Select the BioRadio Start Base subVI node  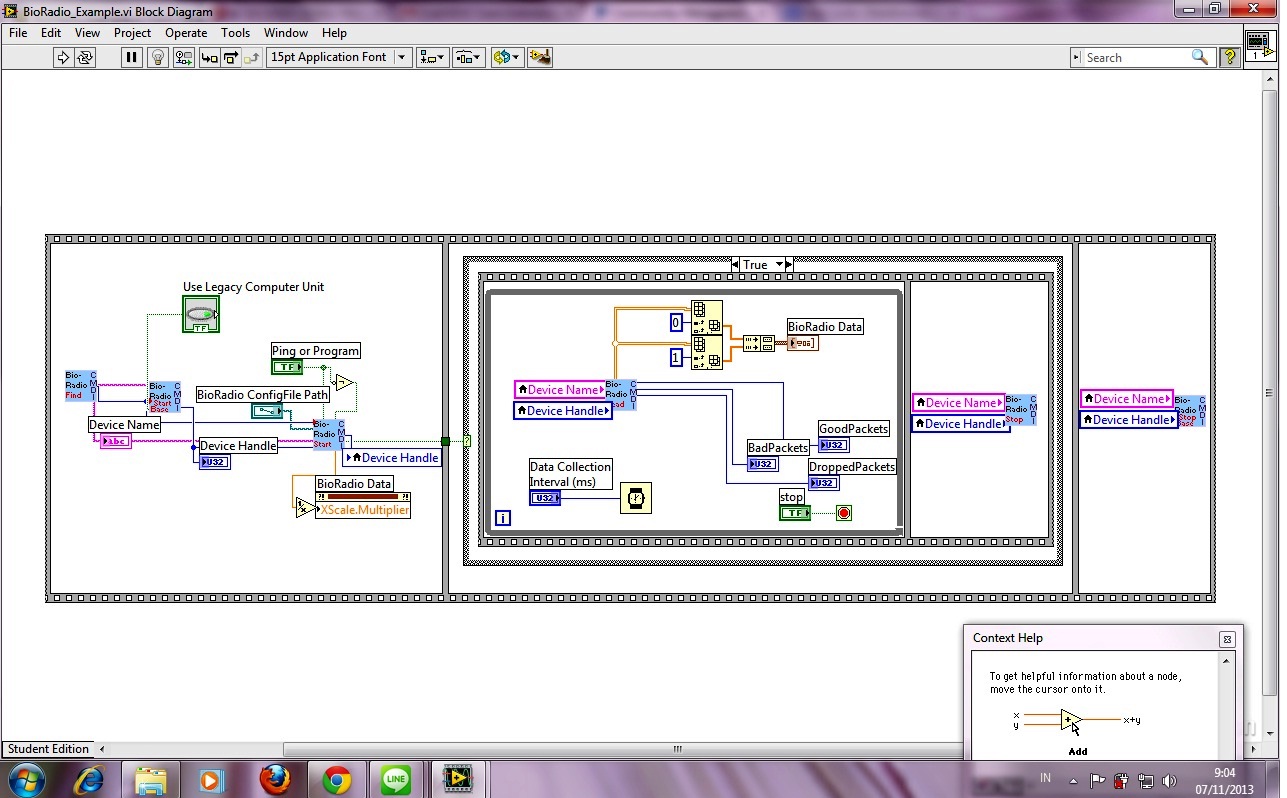coord(165,396)
